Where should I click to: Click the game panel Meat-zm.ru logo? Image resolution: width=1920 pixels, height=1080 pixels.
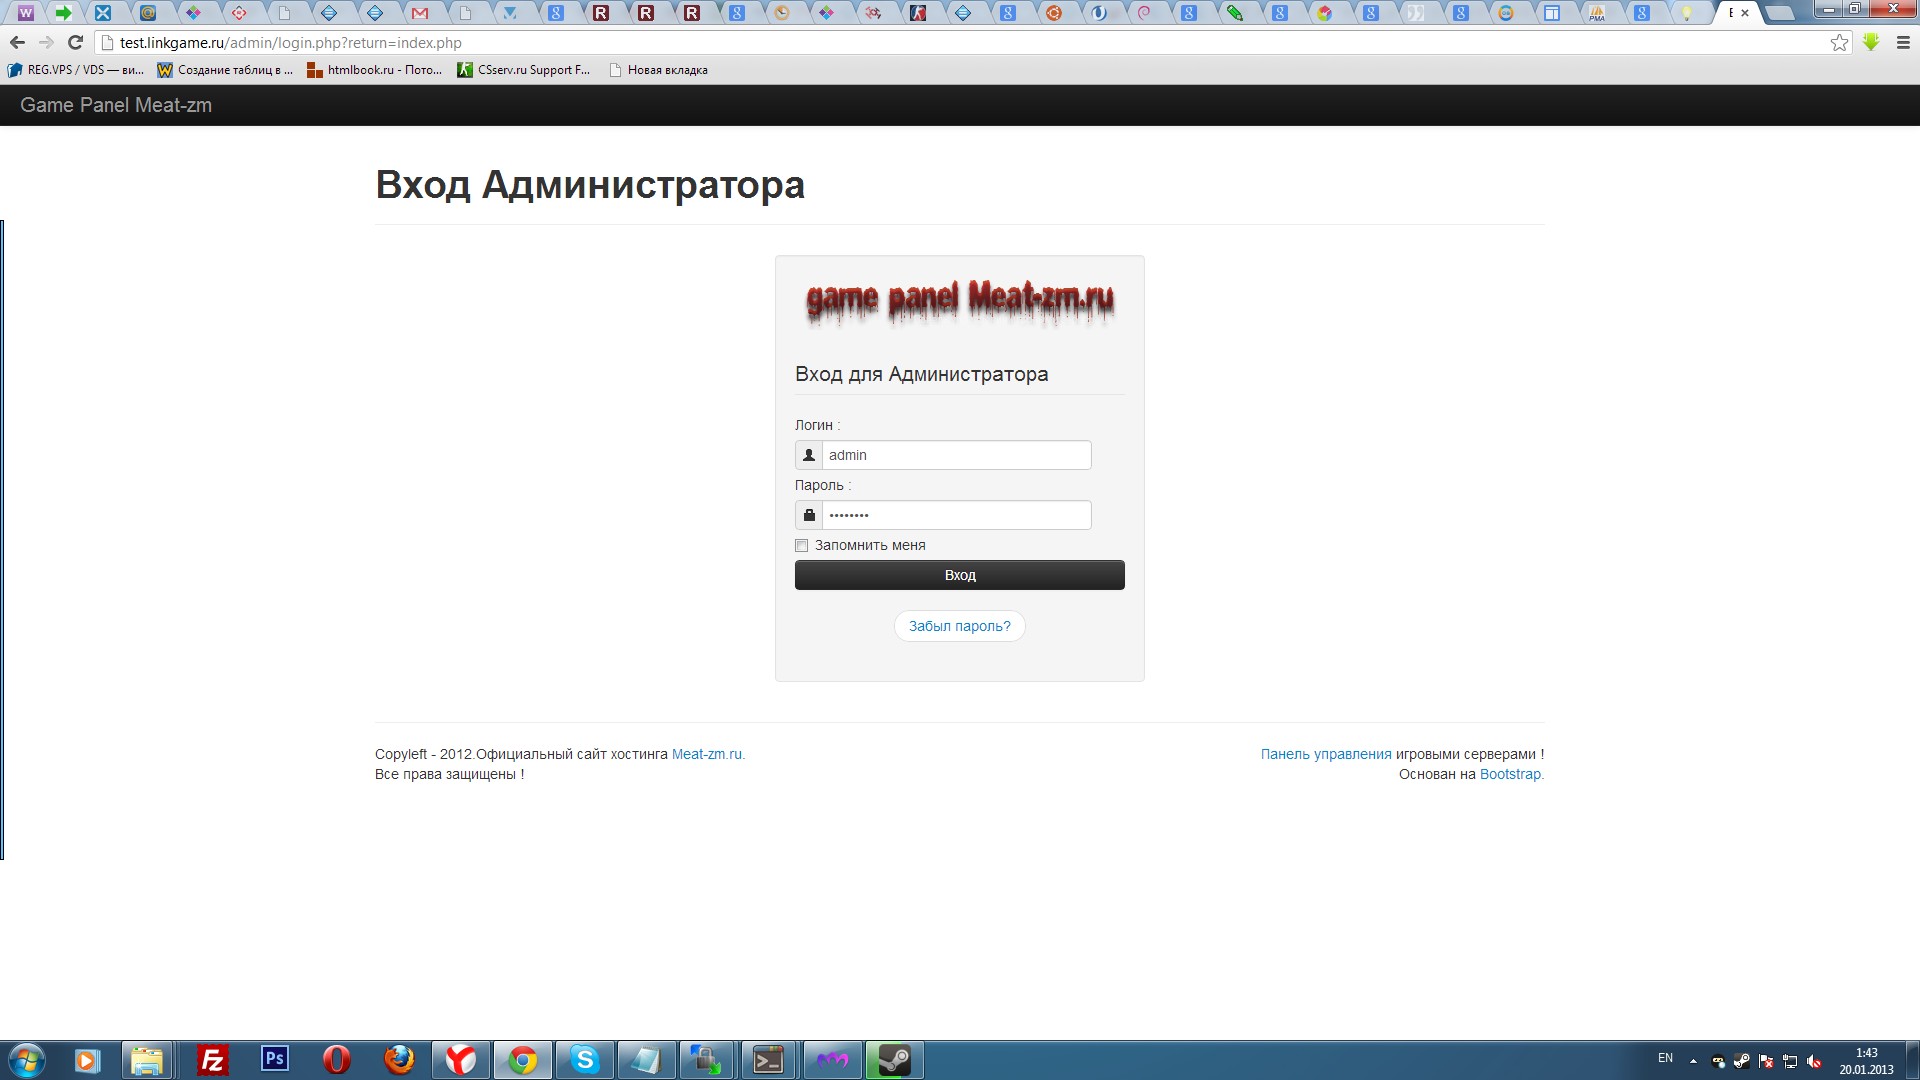pyautogui.click(x=960, y=301)
